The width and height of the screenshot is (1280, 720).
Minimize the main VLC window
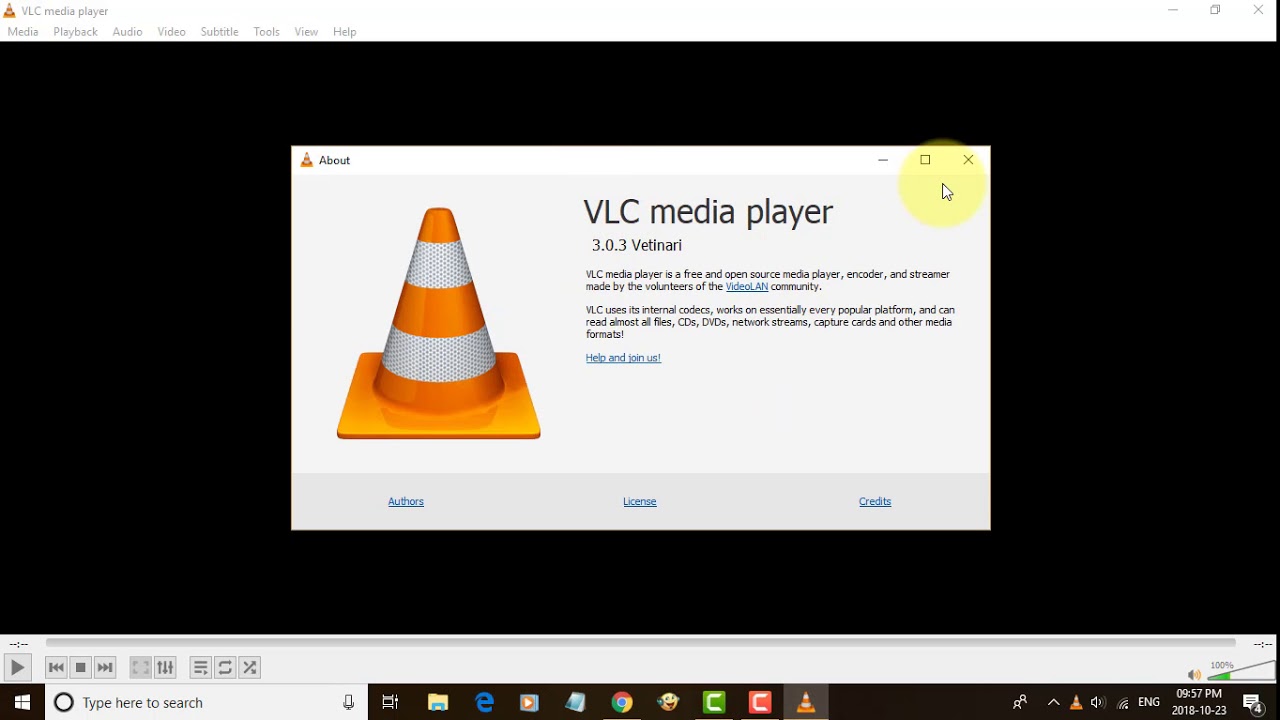(1173, 10)
